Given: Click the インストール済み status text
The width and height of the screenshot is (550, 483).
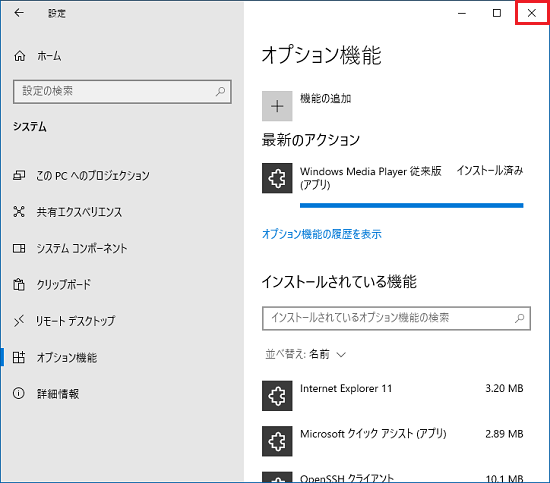Looking at the screenshot, I should (x=490, y=170).
